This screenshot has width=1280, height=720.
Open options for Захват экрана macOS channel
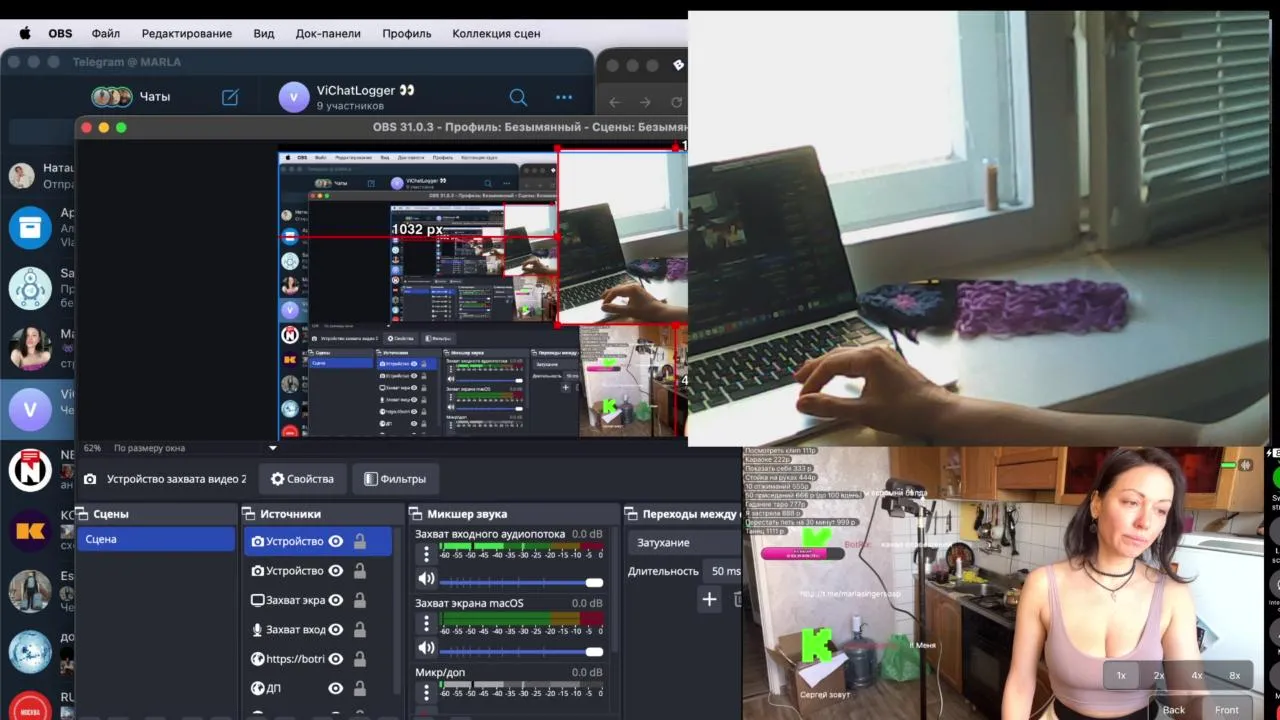pos(426,624)
